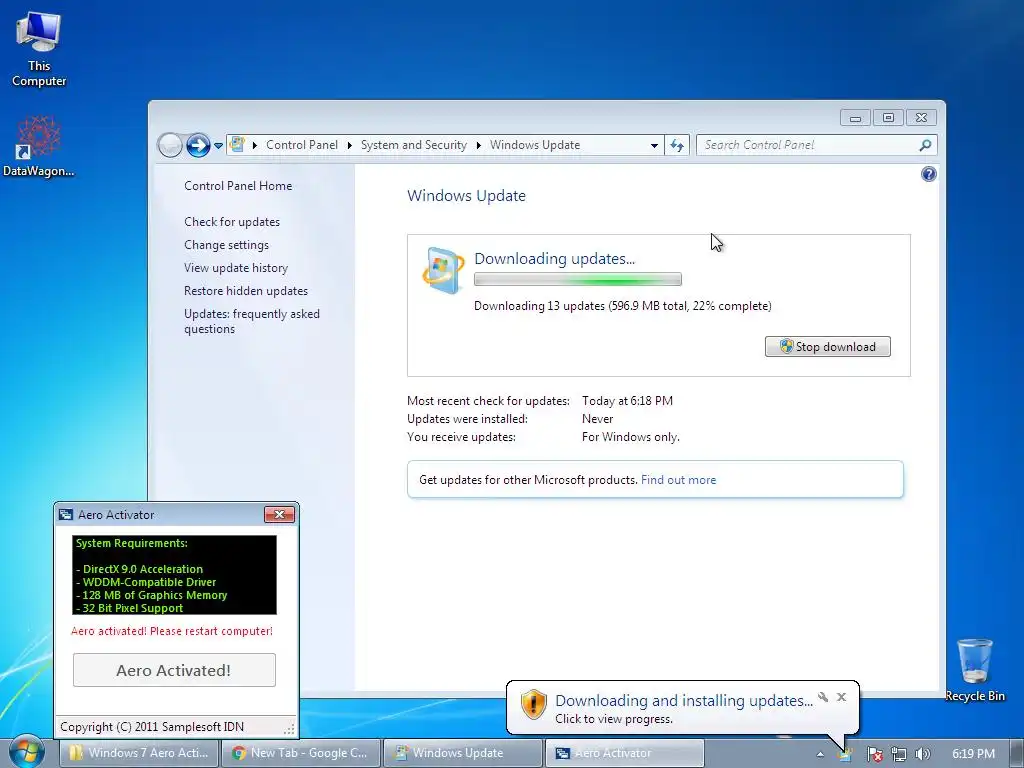Click 'Downloading 13 updates' status text
The width and height of the screenshot is (1024, 768).
(622, 306)
